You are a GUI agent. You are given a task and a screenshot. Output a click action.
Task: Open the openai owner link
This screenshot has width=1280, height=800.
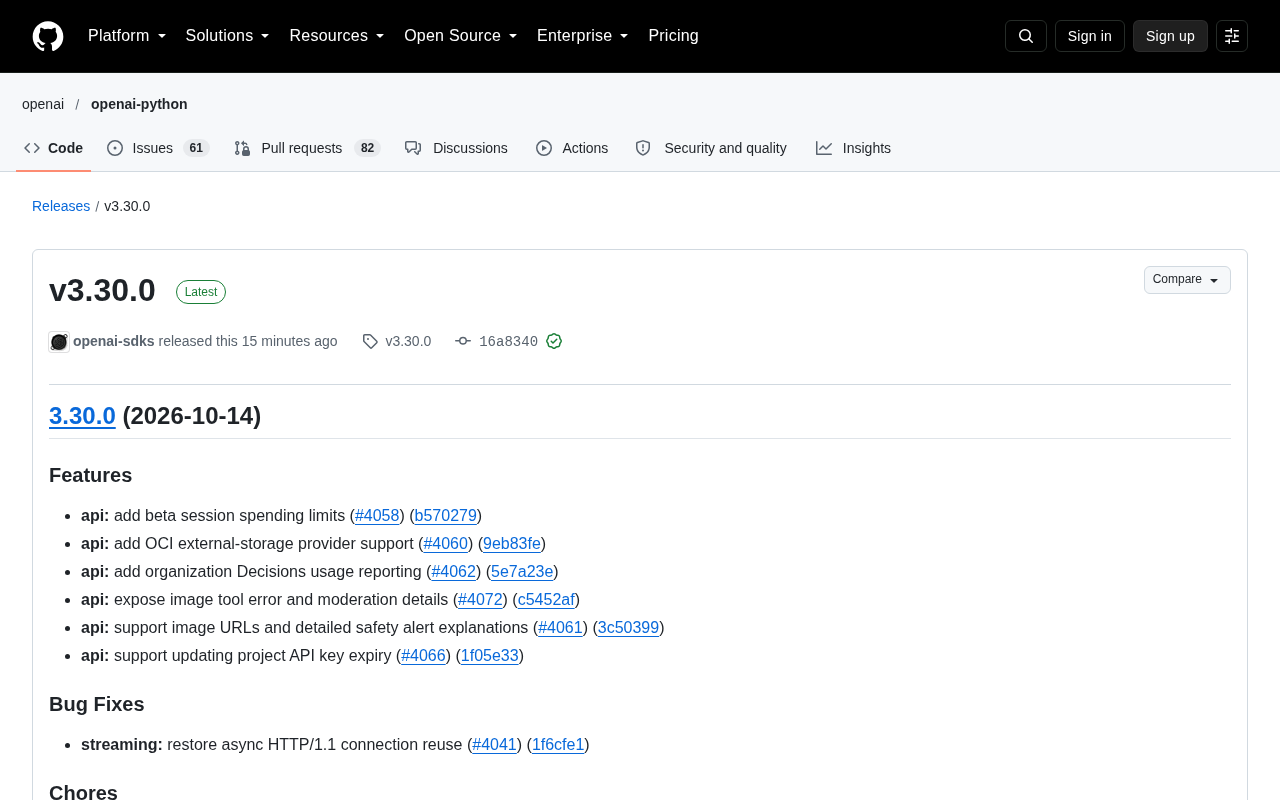click(43, 104)
